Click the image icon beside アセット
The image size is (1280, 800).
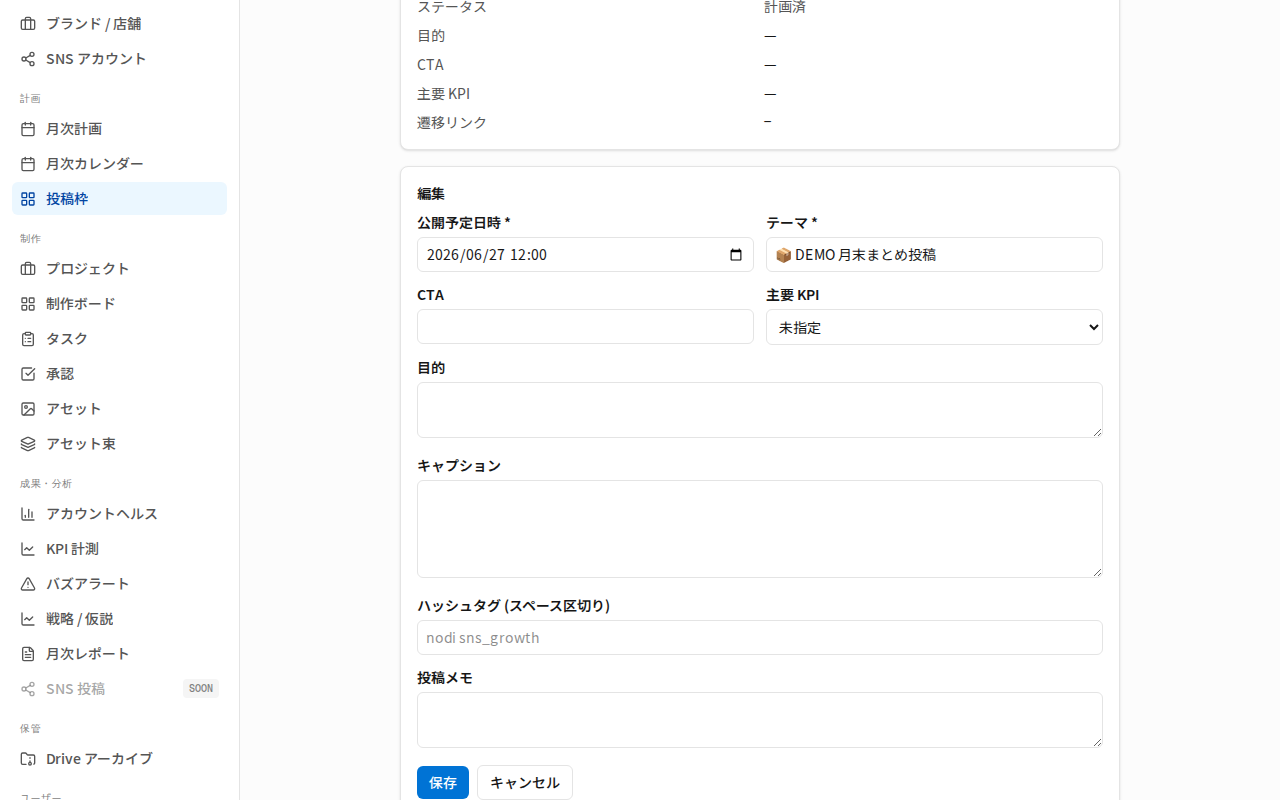point(28,409)
